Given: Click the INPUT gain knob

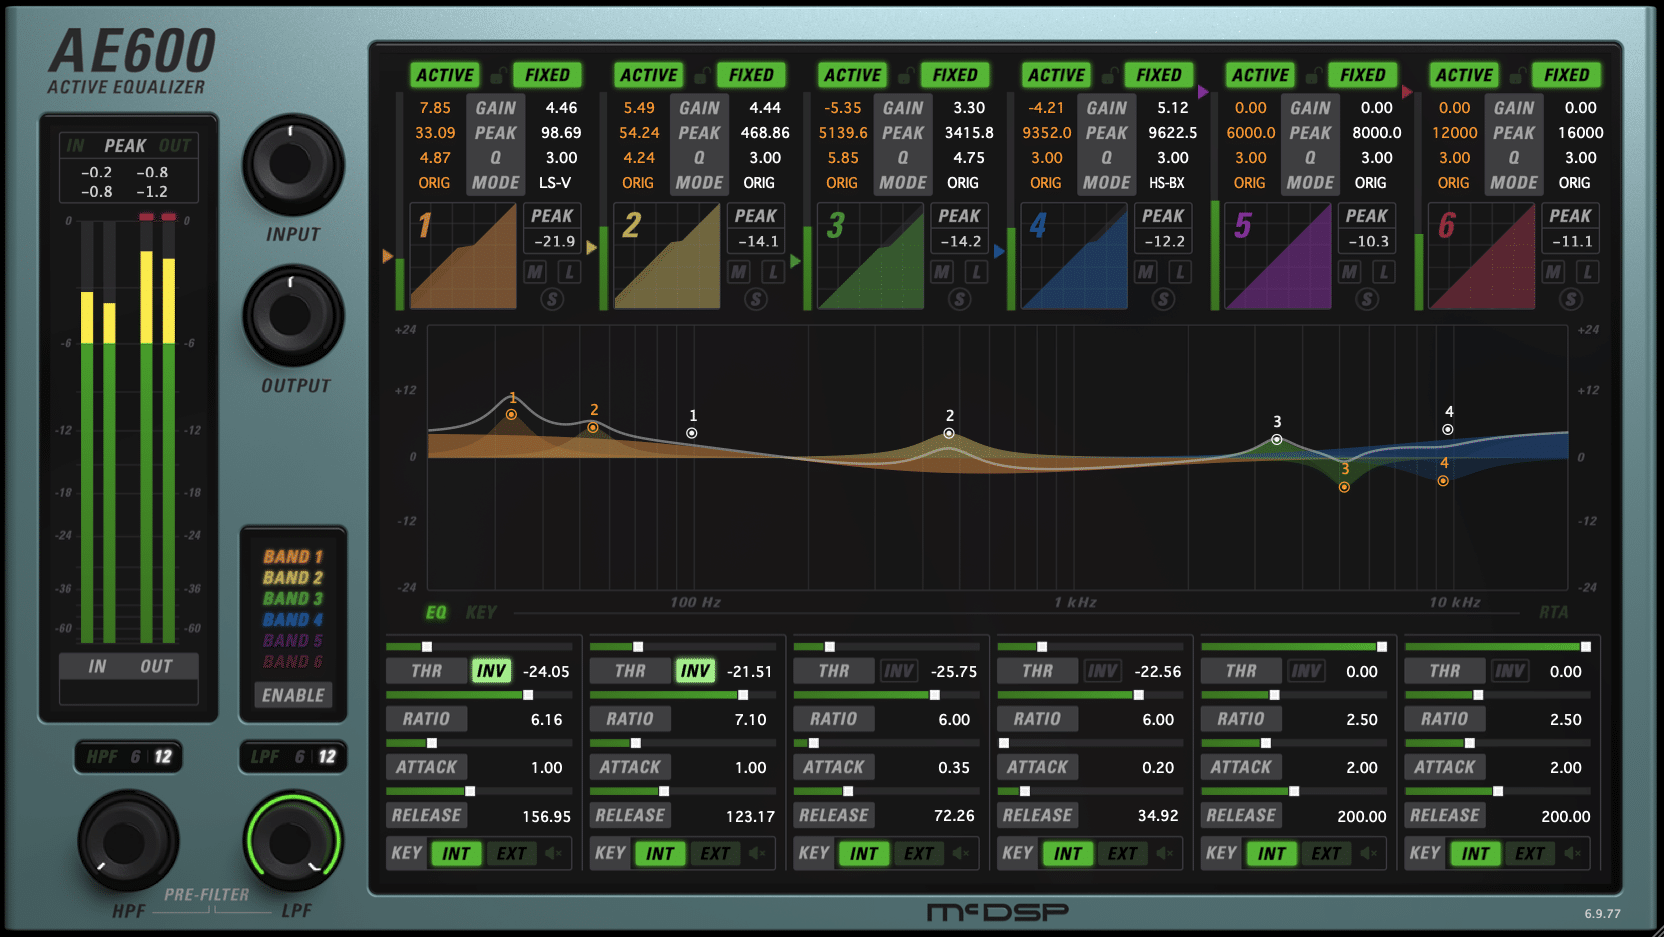Looking at the screenshot, I should click(x=291, y=165).
